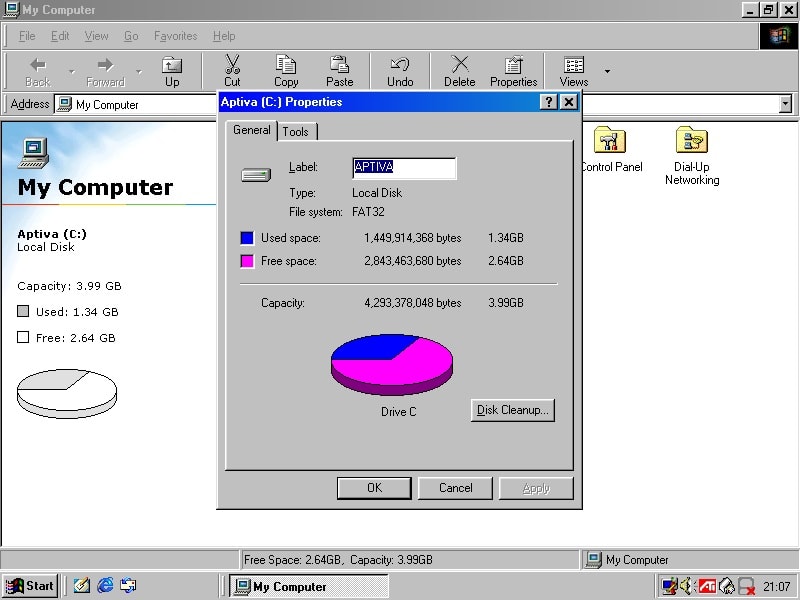Viewport: 800px width, 600px height.
Task: Select the General tab
Action: (x=252, y=130)
